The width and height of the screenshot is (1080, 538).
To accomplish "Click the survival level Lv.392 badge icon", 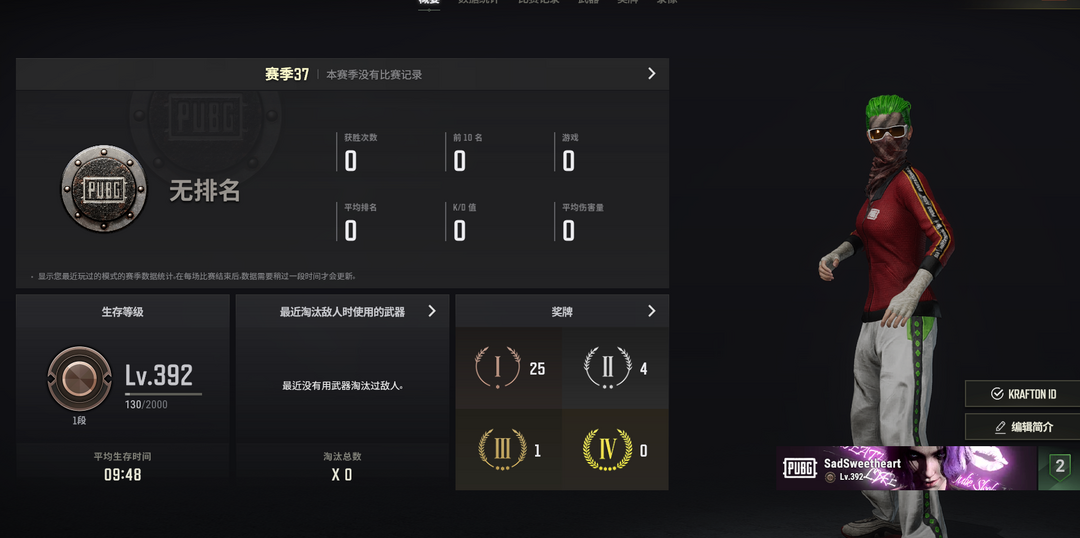I will click(79, 378).
